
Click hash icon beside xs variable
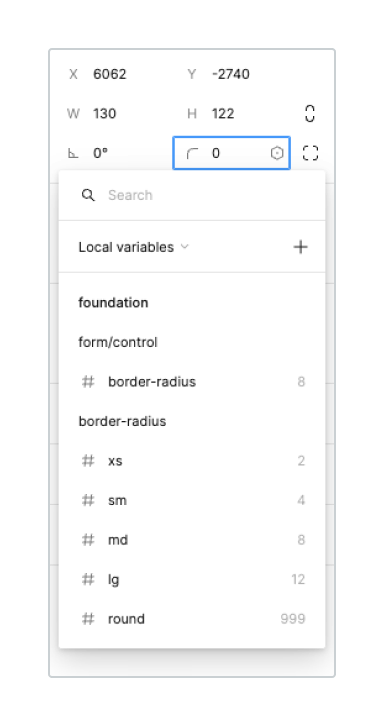coord(88,461)
